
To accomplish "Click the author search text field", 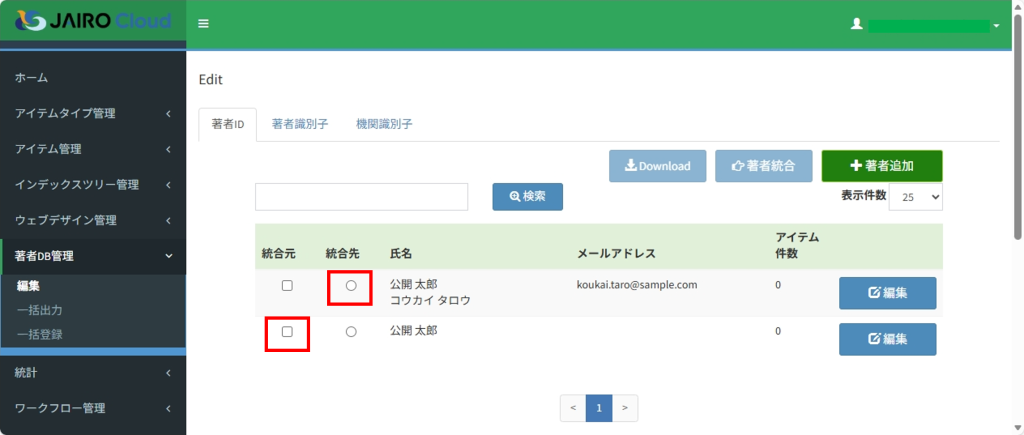I will [x=362, y=197].
